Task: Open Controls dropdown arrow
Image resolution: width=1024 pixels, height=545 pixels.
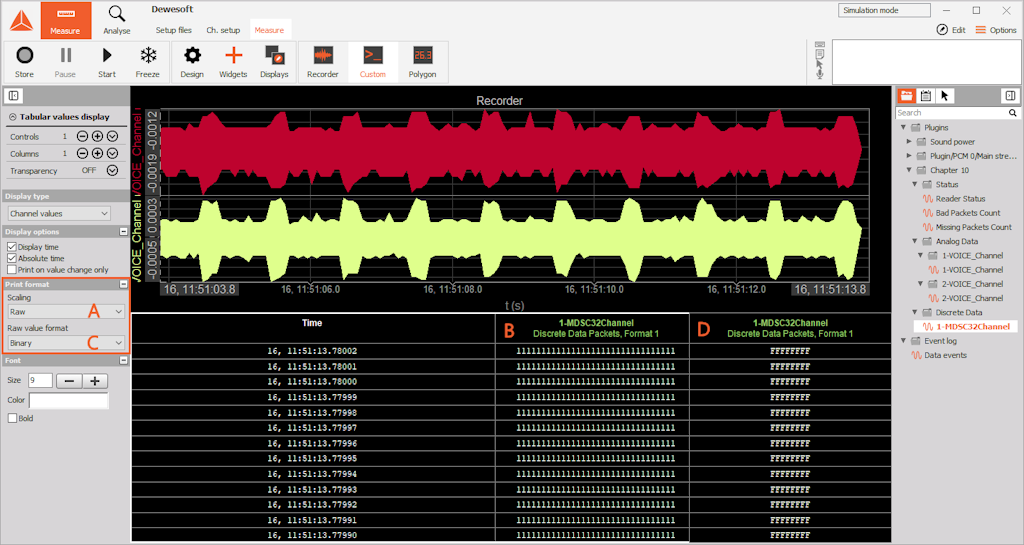Action: click(112, 136)
